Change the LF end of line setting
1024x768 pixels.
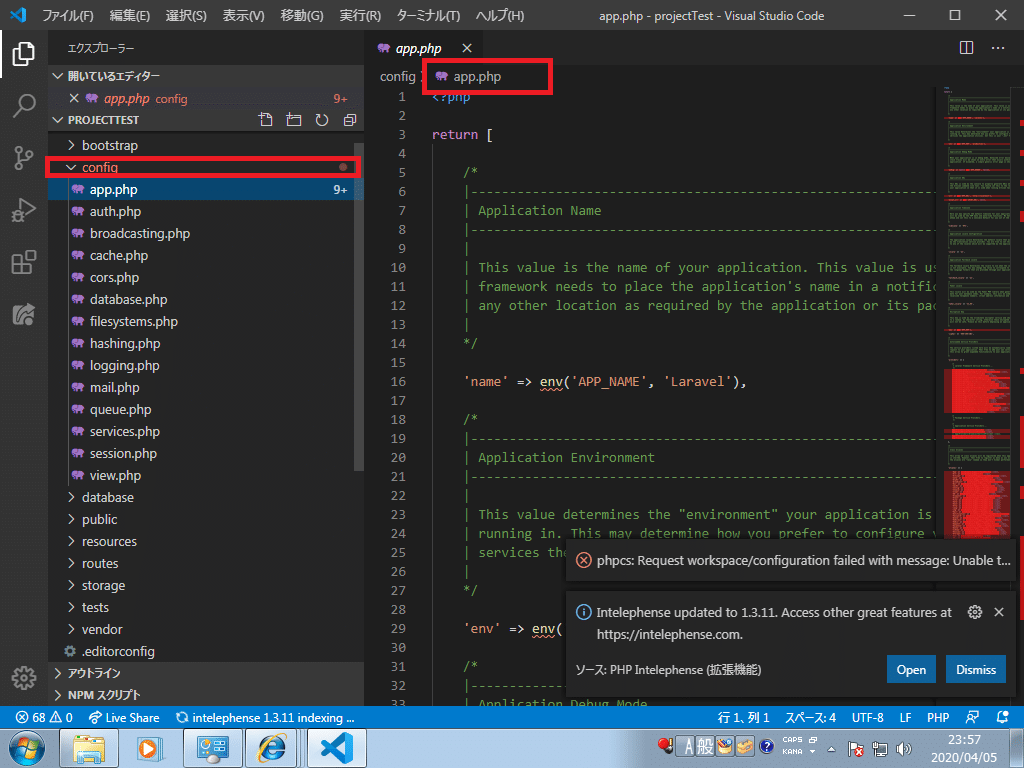click(905, 718)
